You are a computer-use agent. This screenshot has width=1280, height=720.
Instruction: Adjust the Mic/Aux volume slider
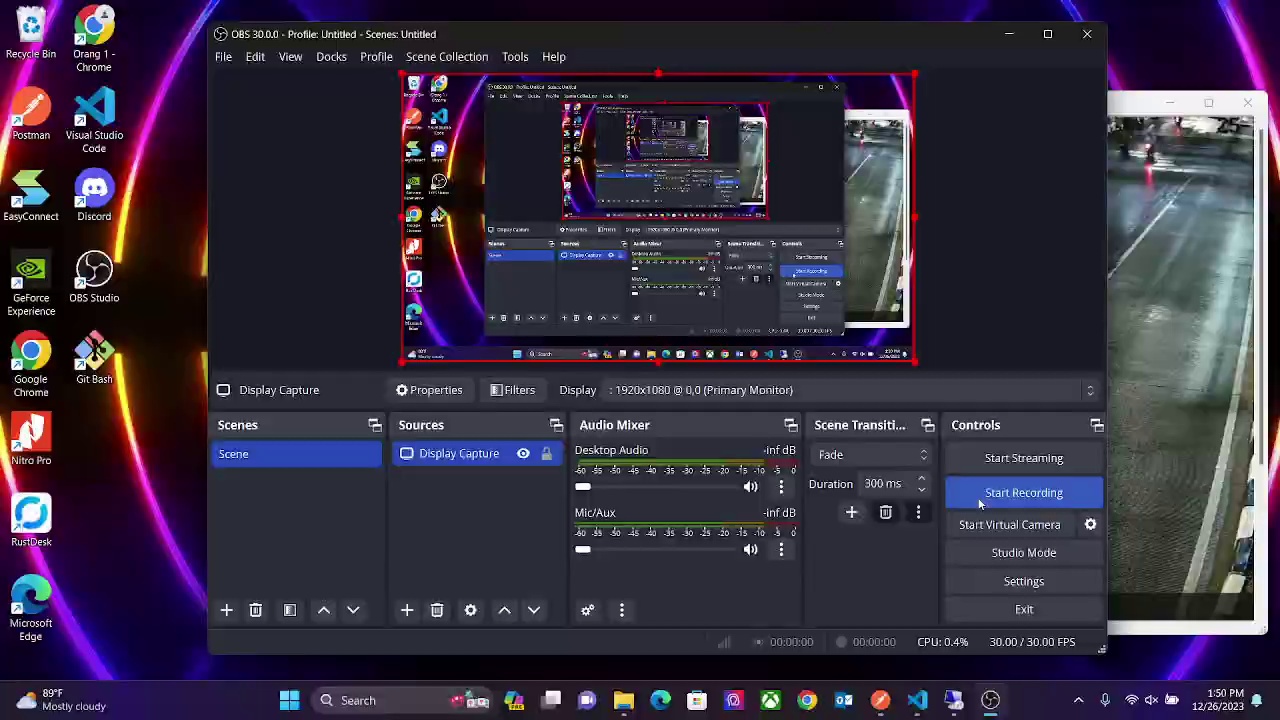(x=583, y=549)
